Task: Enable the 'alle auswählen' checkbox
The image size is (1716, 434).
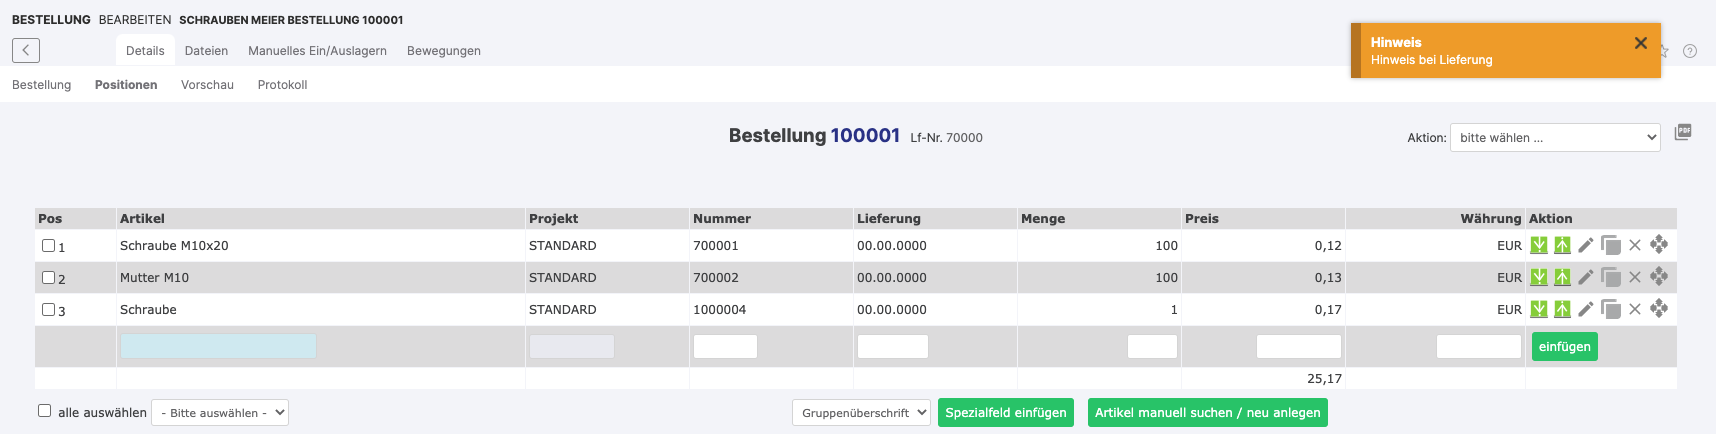Action: coord(44,411)
